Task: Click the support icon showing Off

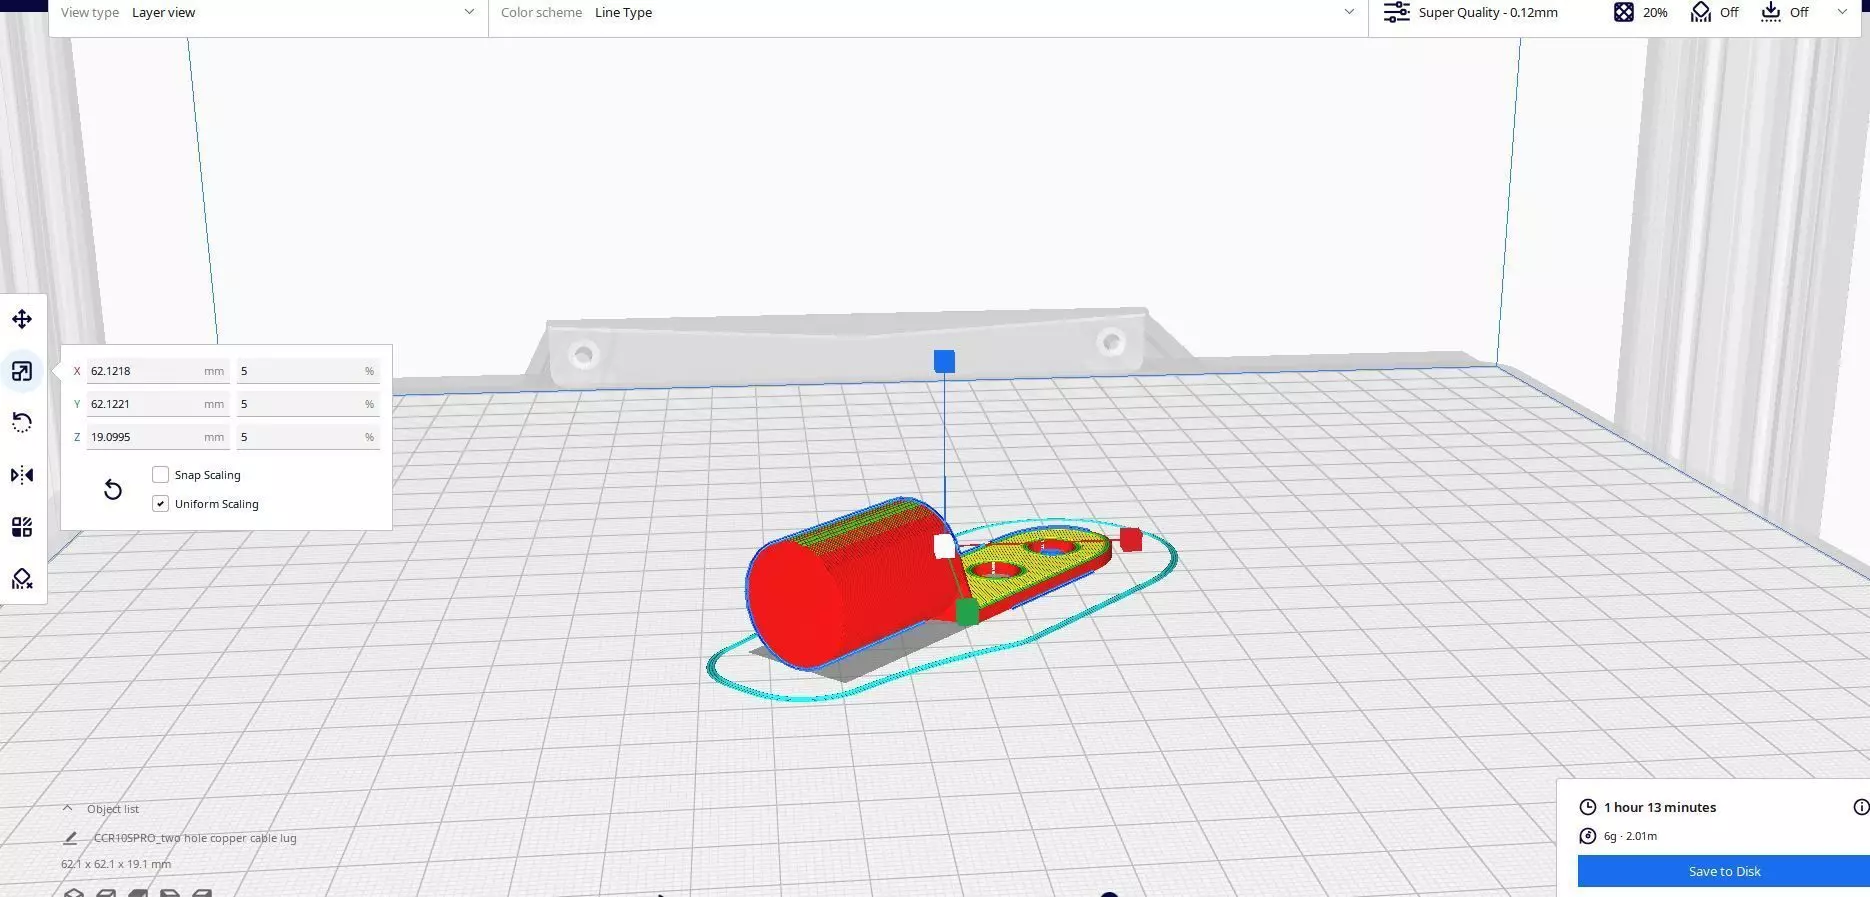Action: [x=1701, y=12]
